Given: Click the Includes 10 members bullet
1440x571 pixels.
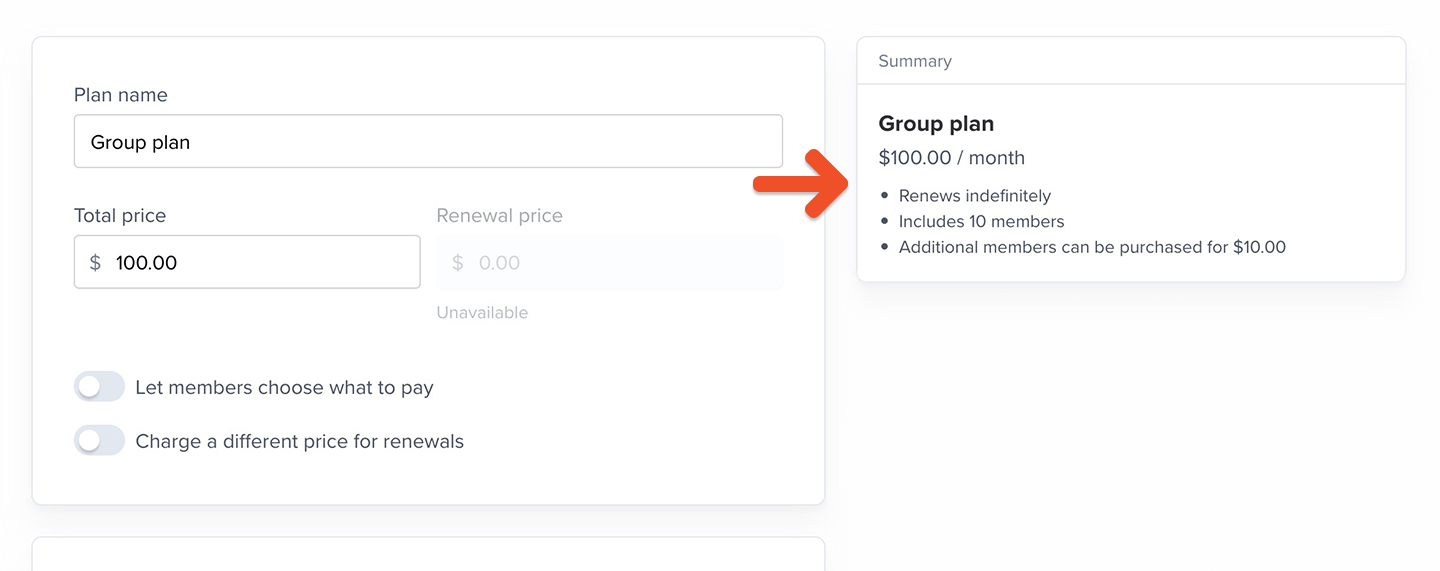Looking at the screenshot, I should point(981,222).
